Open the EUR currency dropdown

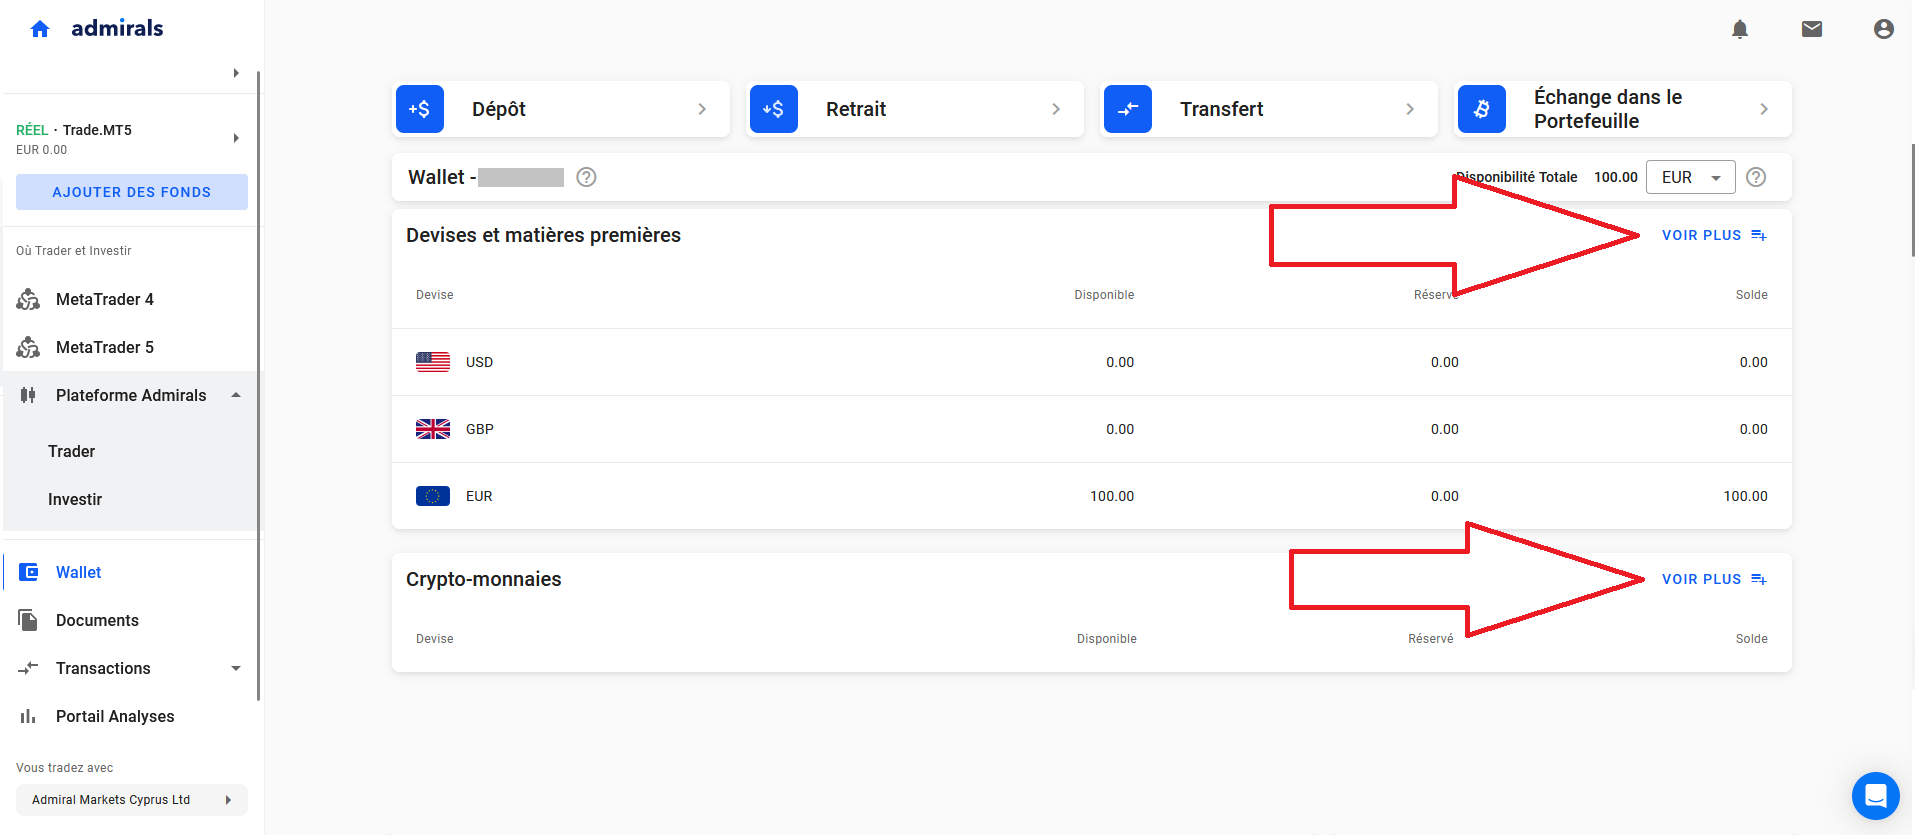point(1691,177)
